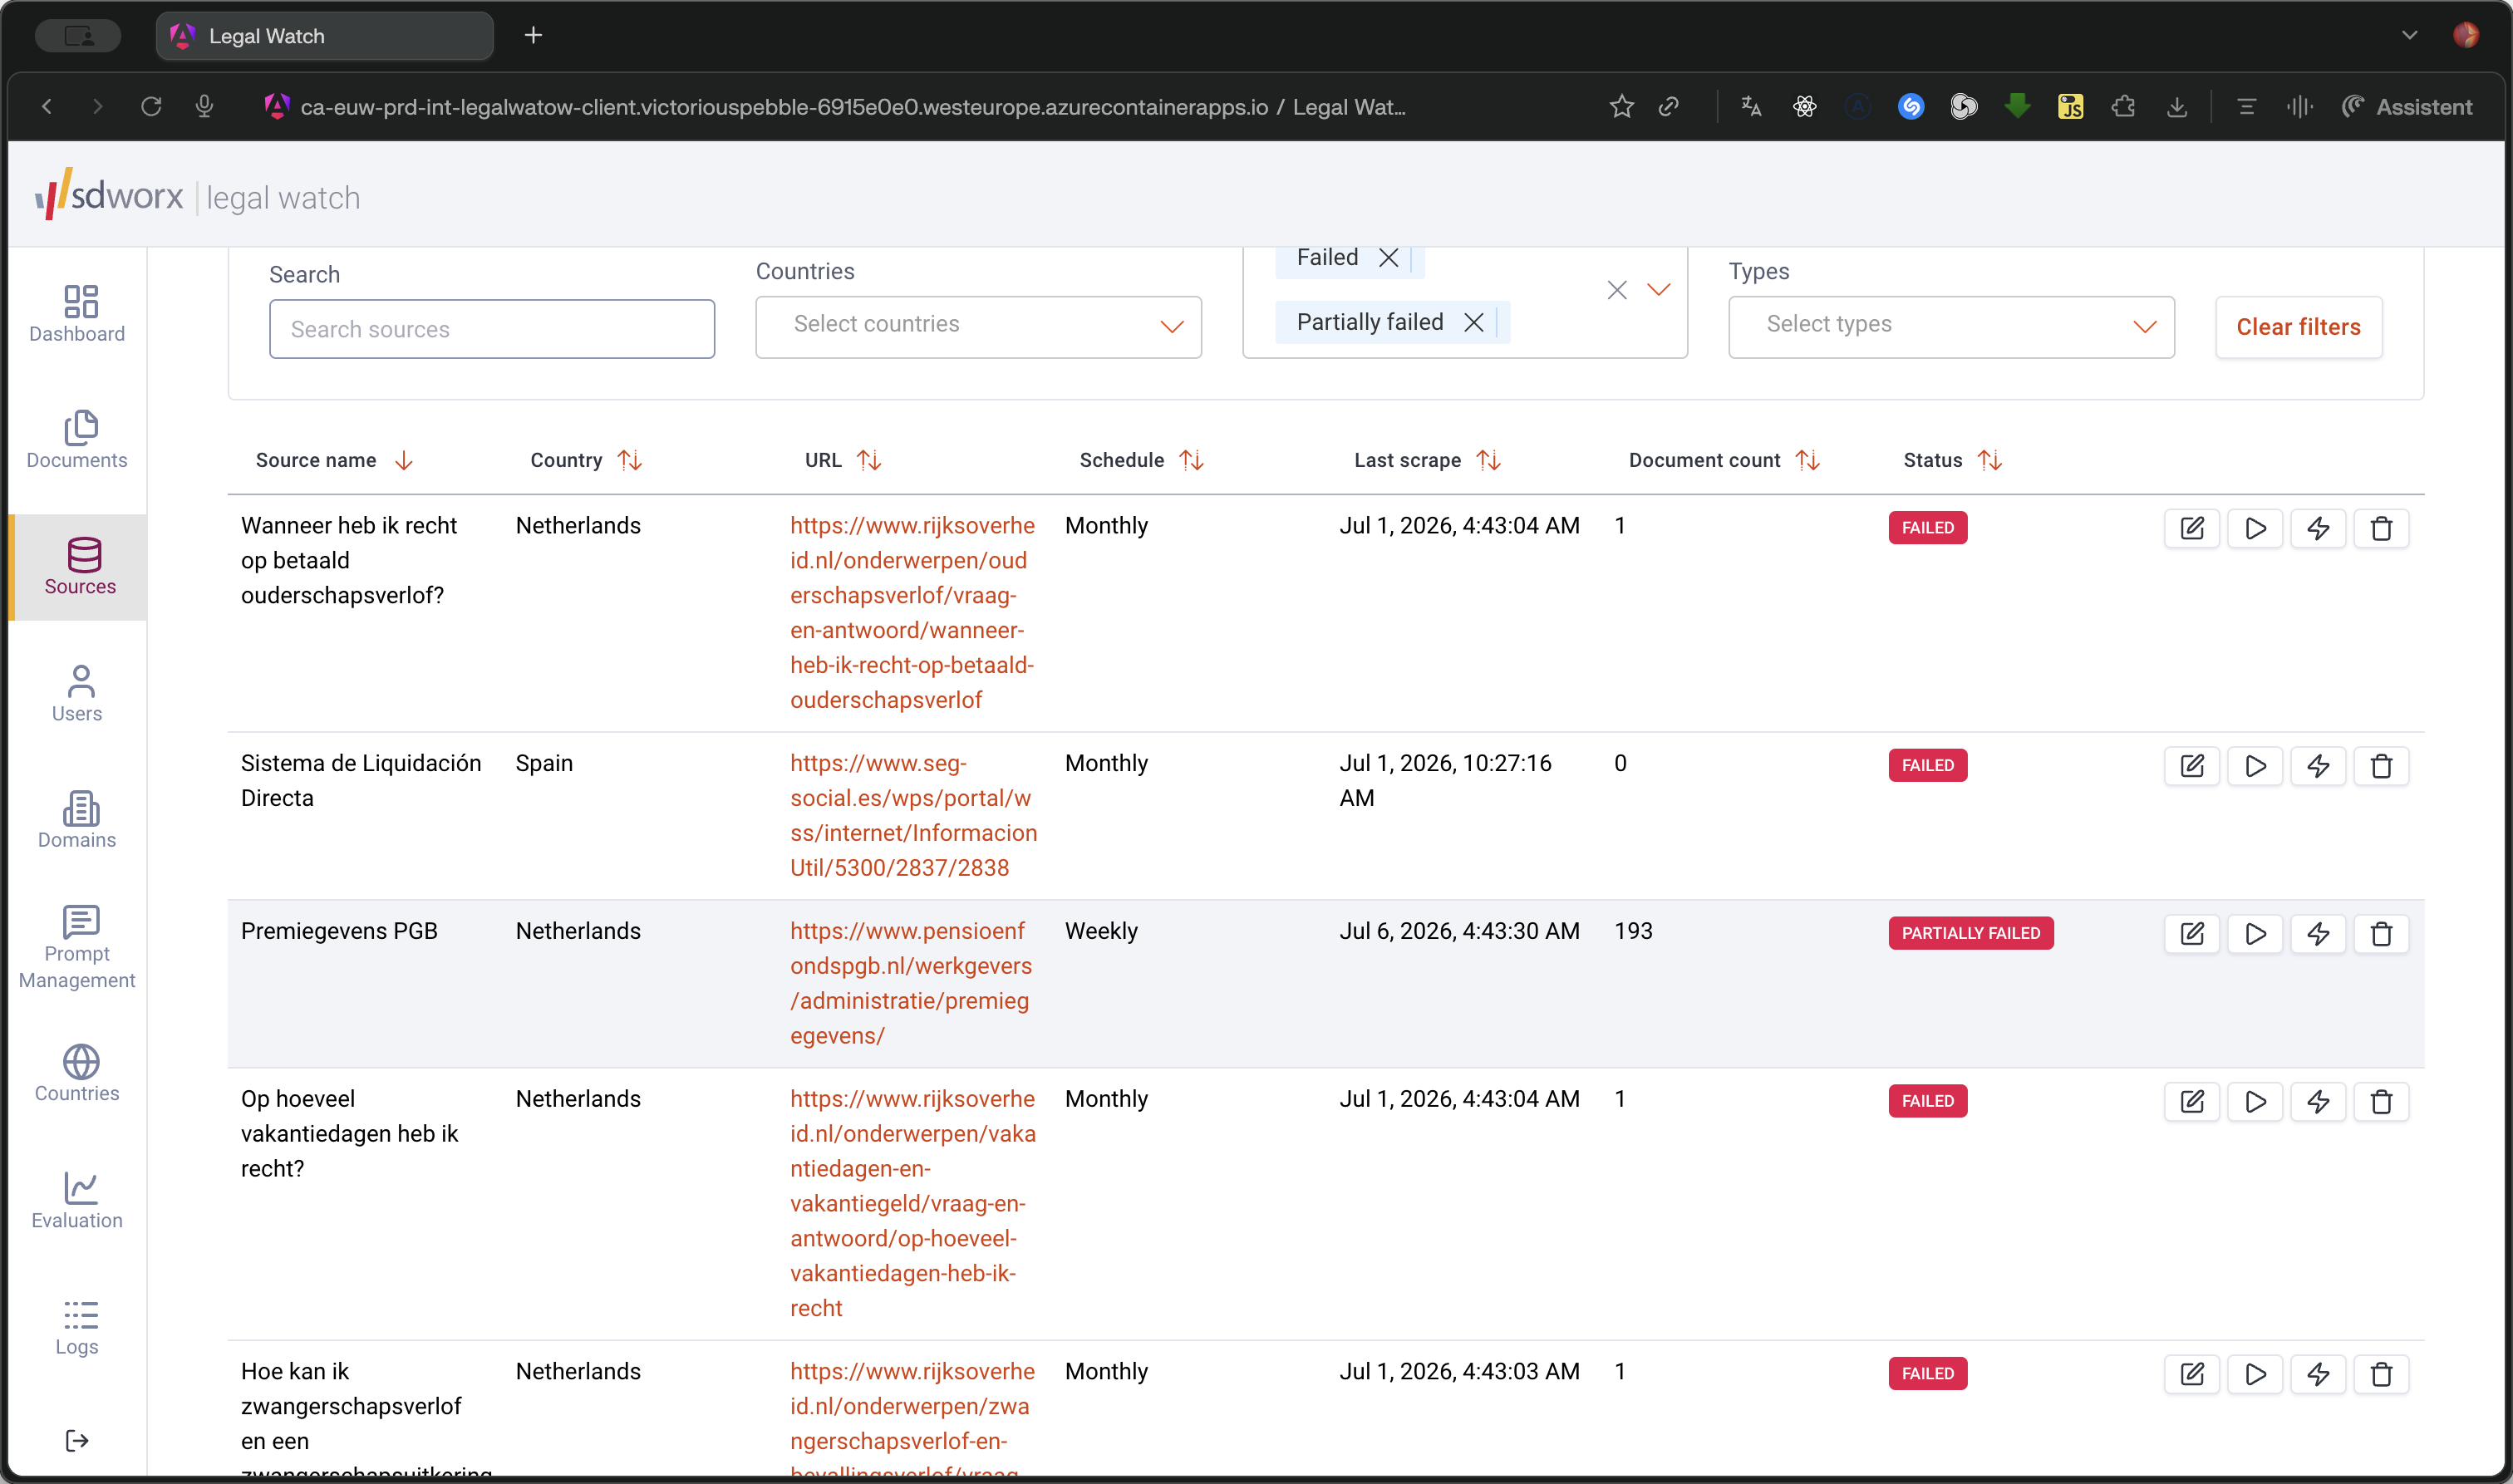The image size is (2513, 1484).
Task: Run scrape for Premiegevens PGB
Action: click(x=2254, y=934)
